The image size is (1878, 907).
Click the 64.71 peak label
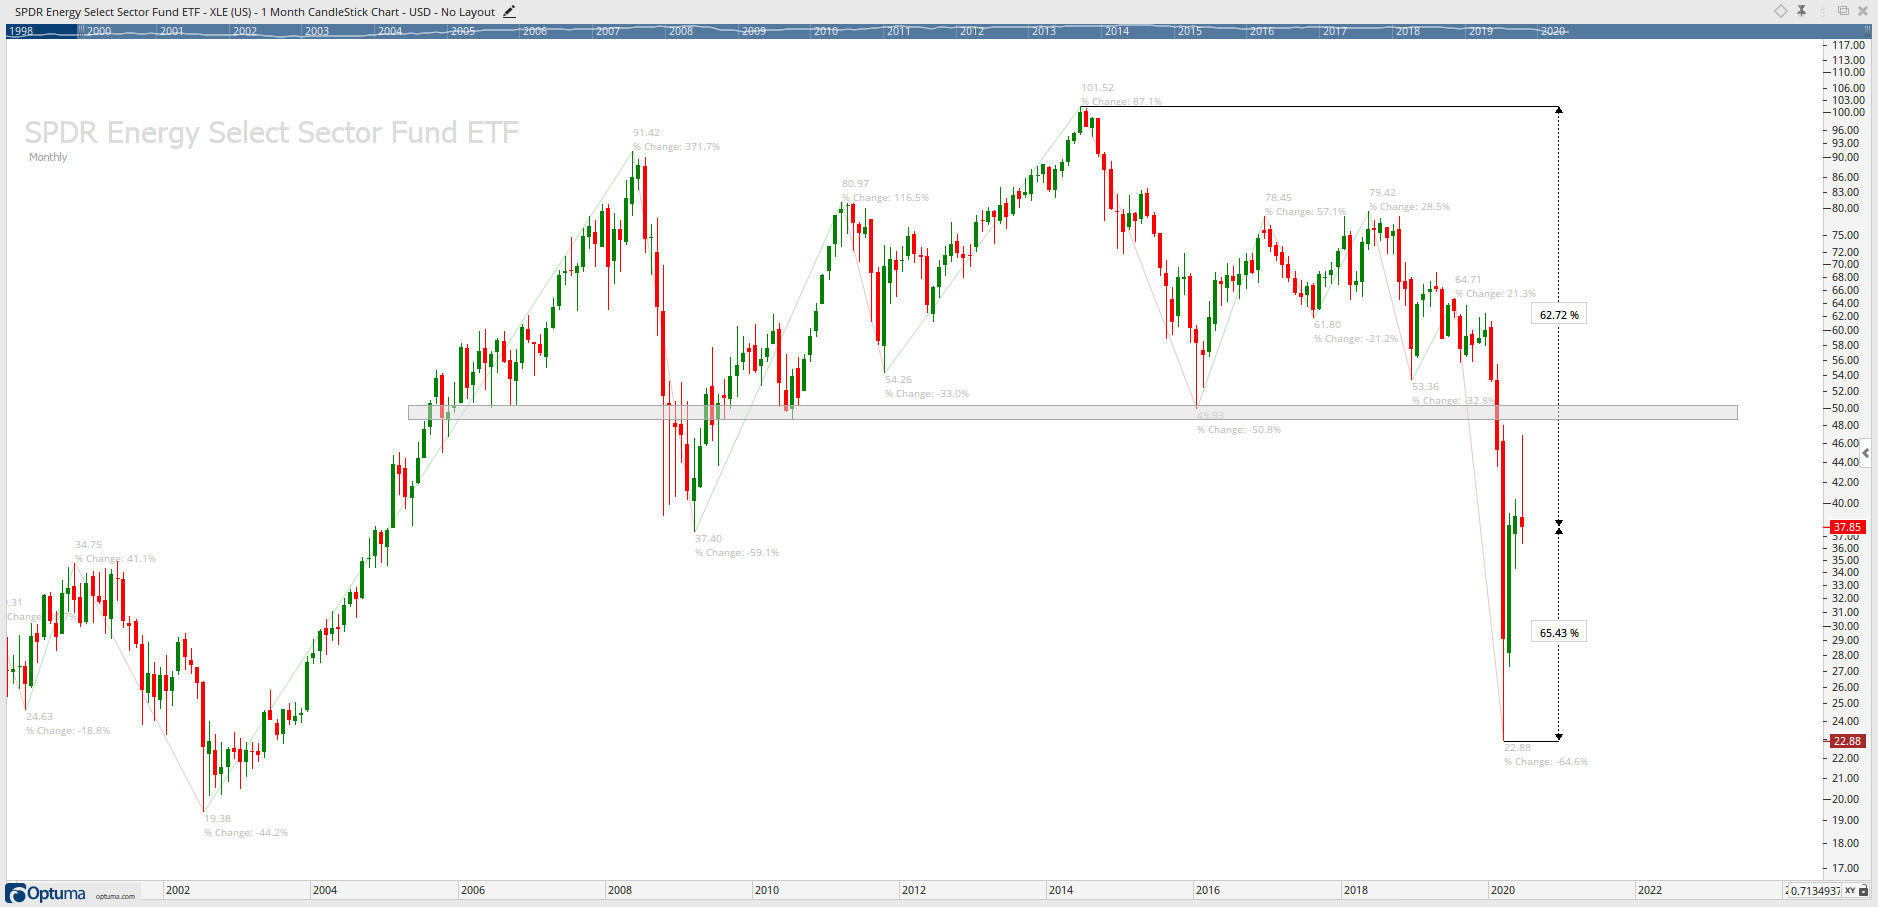tap(1468, 280)
